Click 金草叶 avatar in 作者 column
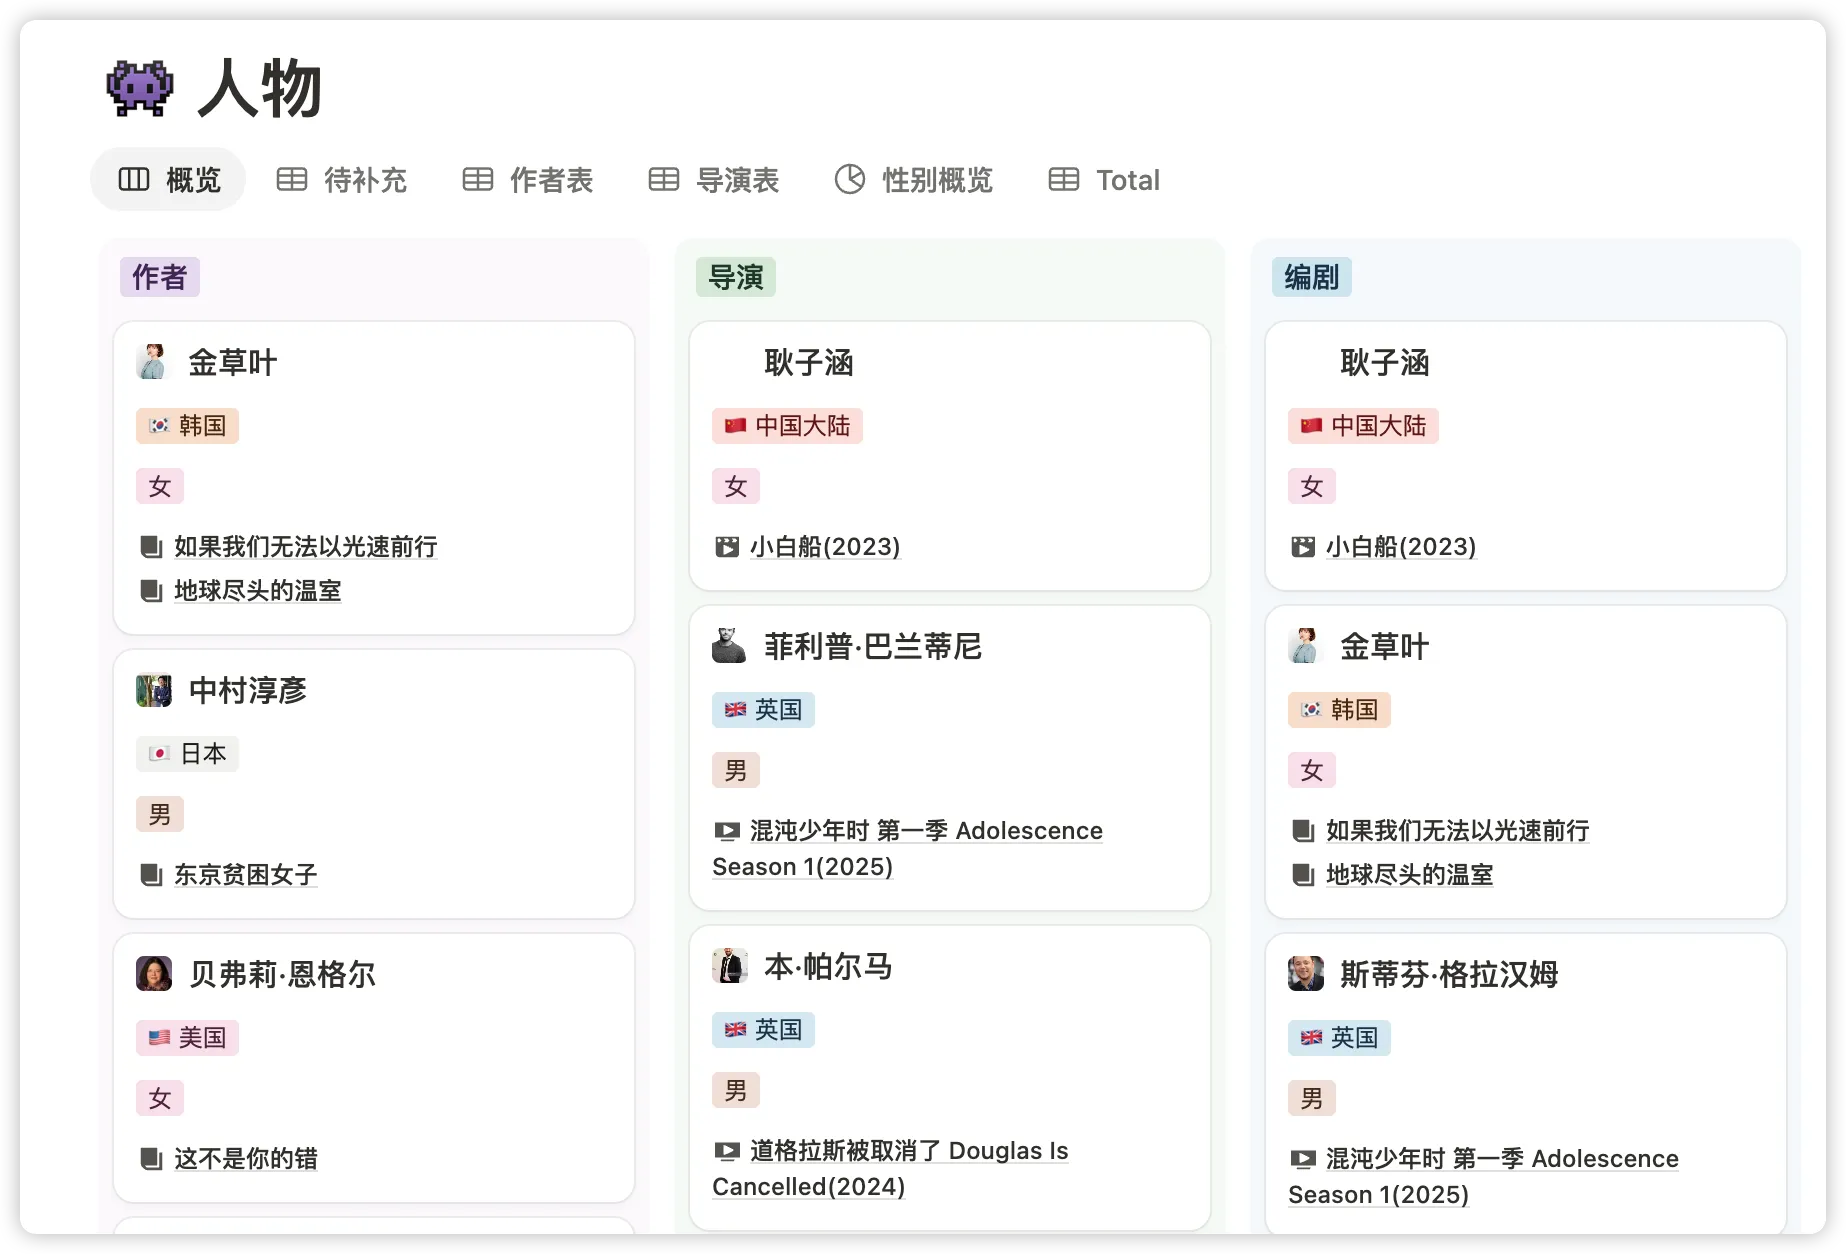Screen dimensions: 1846x1254 pyautogui.click(x=152, y=362)
